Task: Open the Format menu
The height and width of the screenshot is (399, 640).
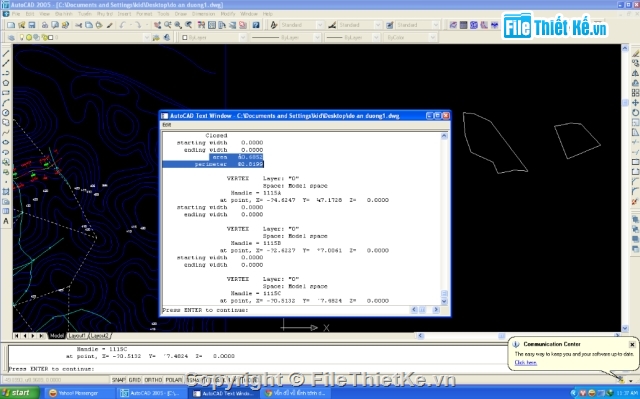Action: pos(144,14)
